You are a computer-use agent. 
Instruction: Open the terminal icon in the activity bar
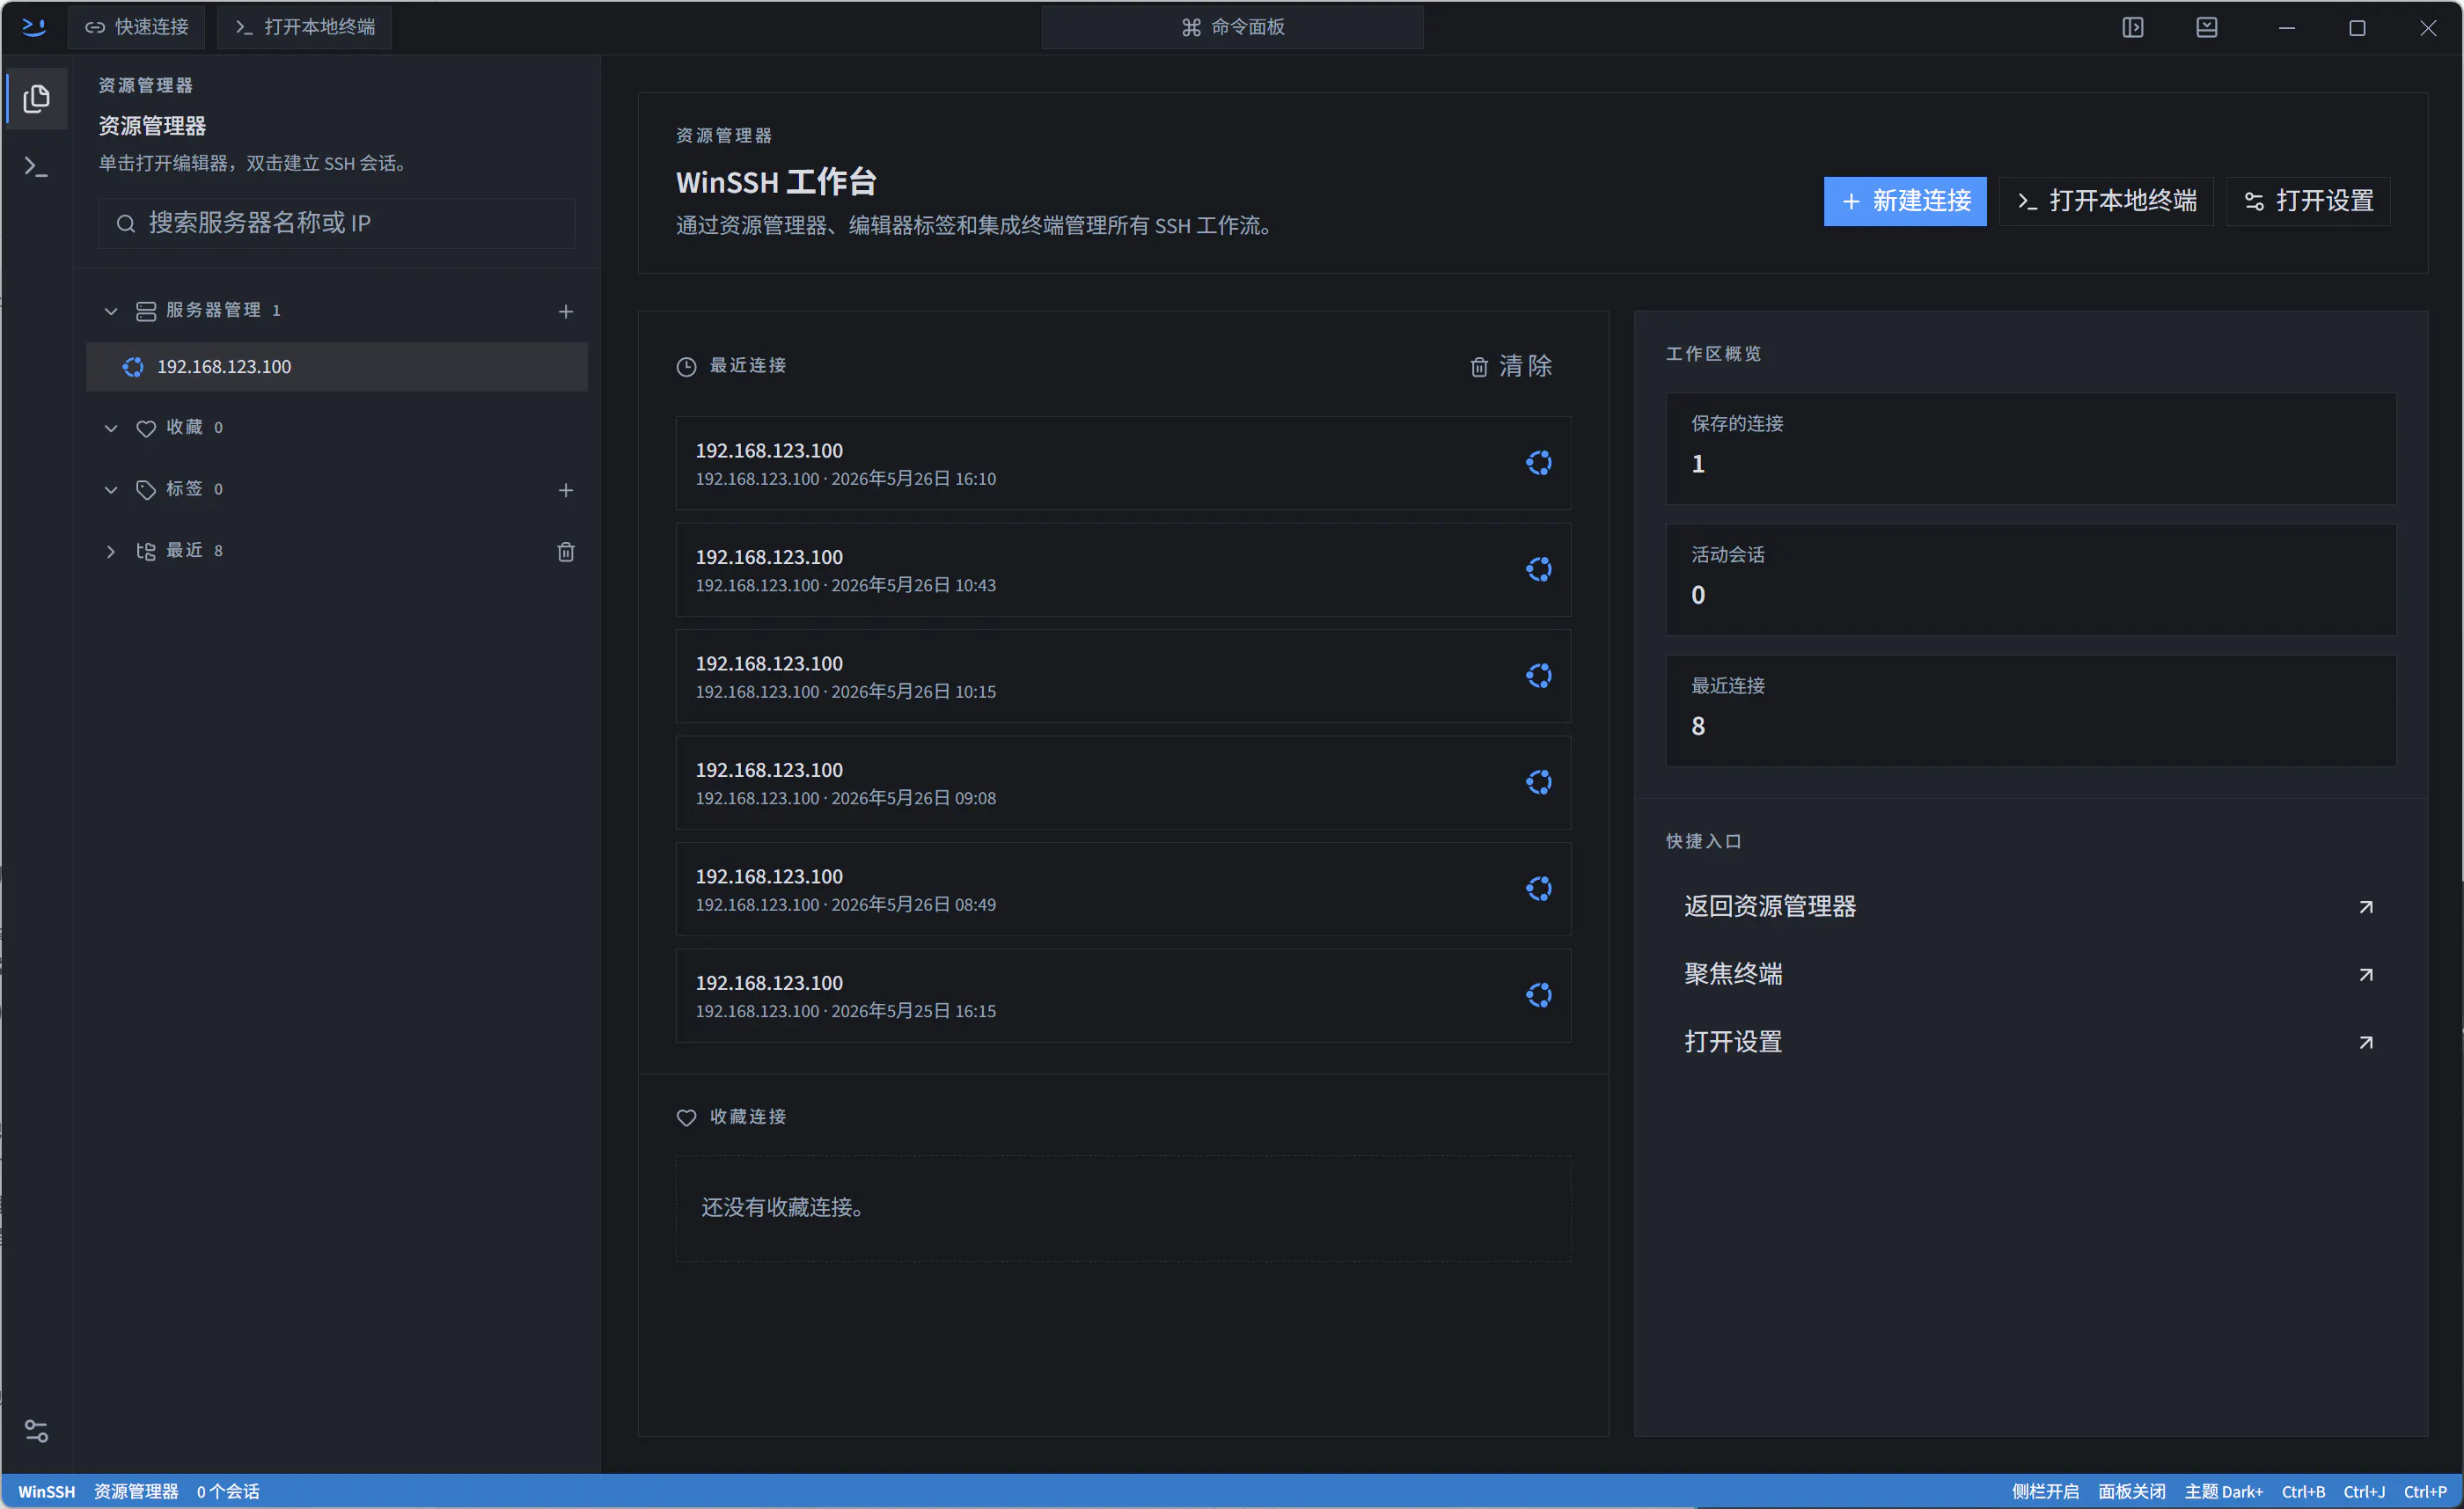tap(37, 167)
